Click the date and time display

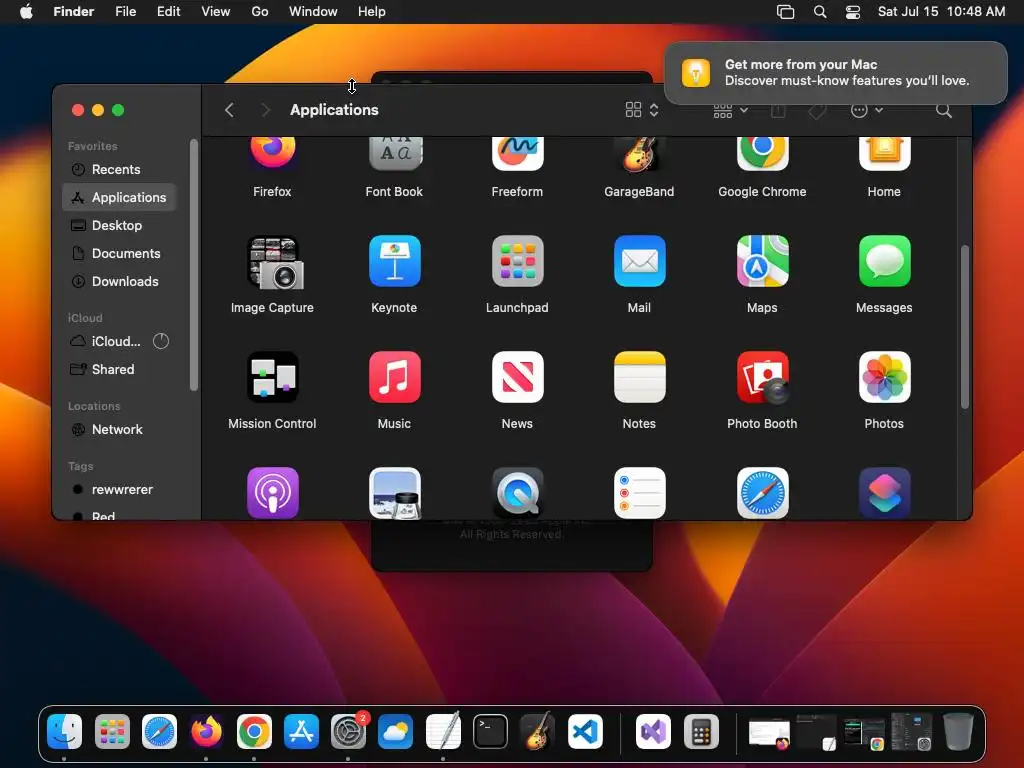(941, 12)
